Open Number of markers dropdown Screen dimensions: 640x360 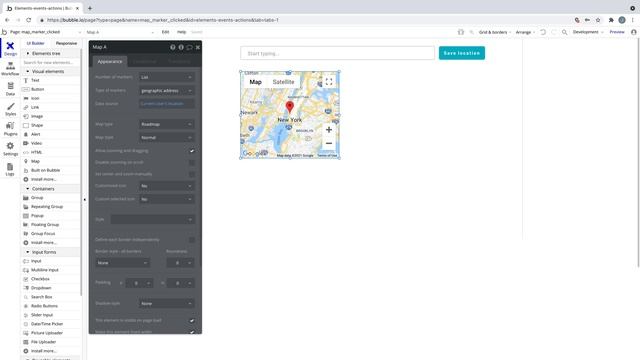[x=167, y=77]
